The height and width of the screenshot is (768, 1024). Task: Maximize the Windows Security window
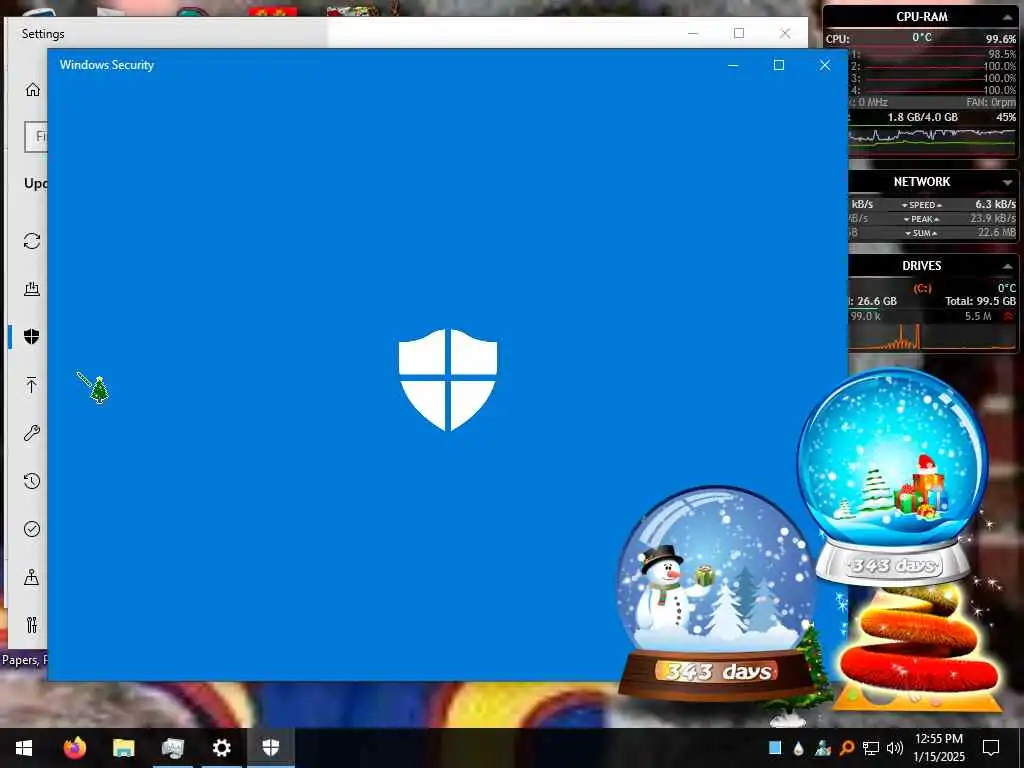778,65
